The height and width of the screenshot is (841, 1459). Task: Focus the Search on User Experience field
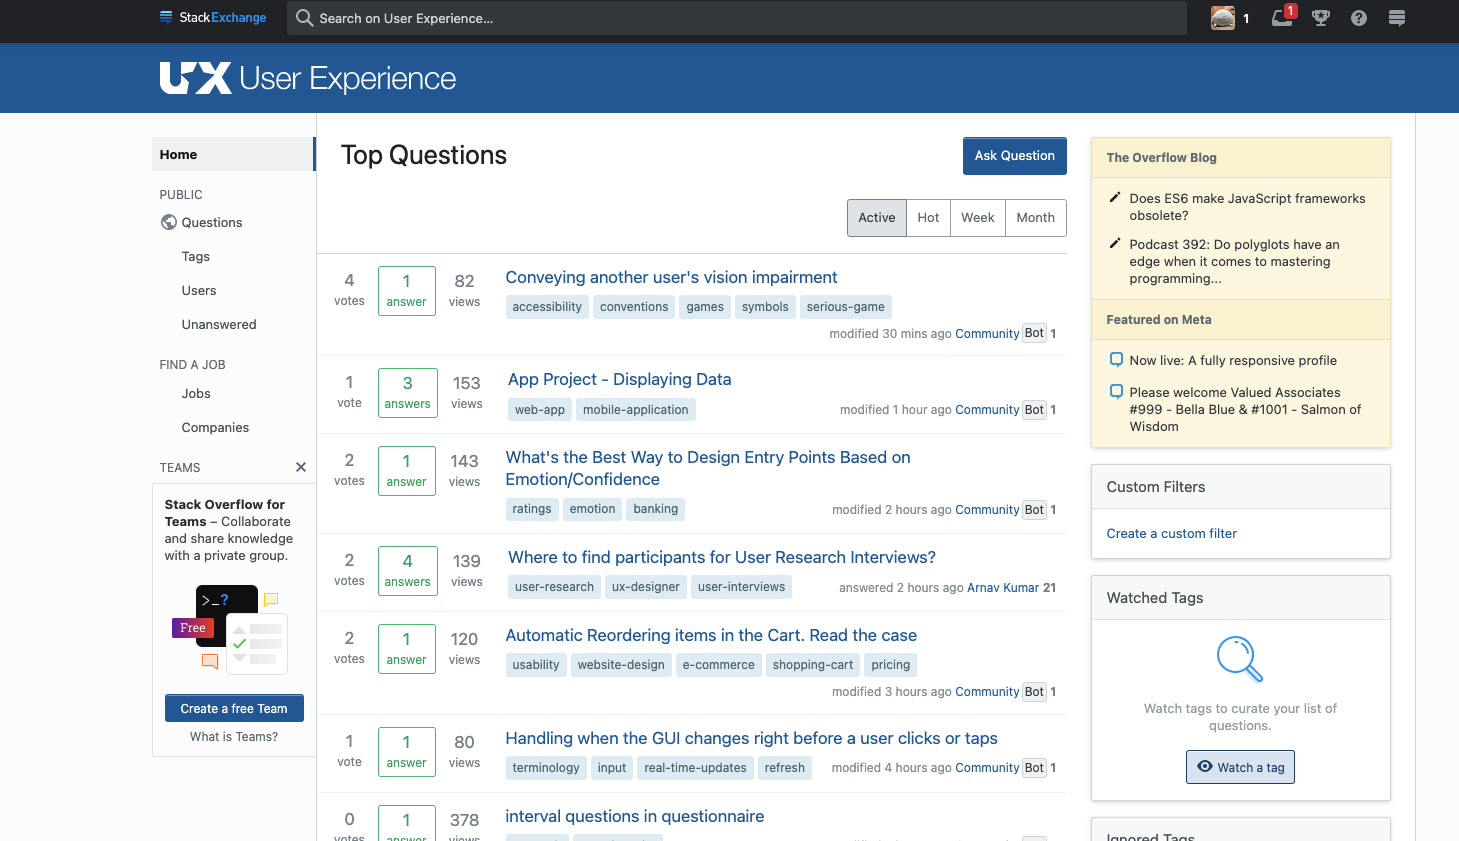pos(740,18)
